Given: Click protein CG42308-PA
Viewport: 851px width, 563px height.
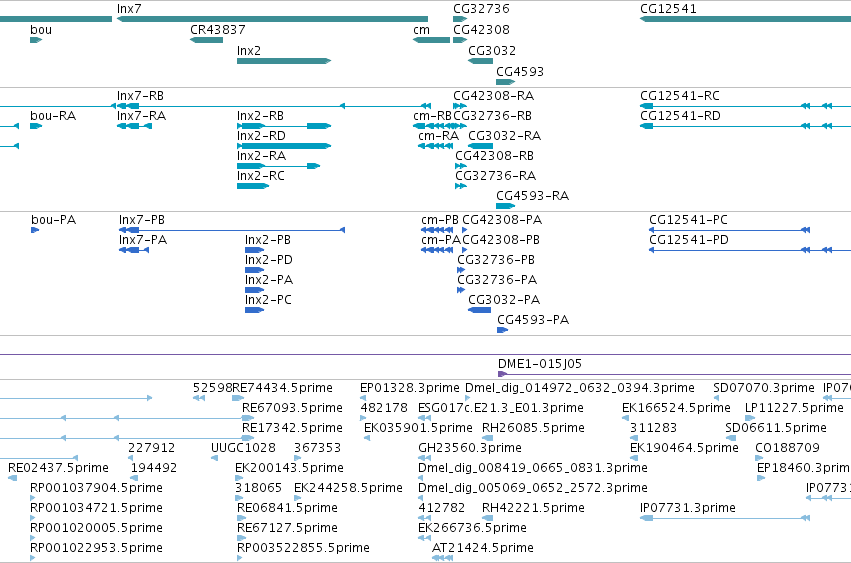Looking at the screenshot, I should tap(502, 220).
